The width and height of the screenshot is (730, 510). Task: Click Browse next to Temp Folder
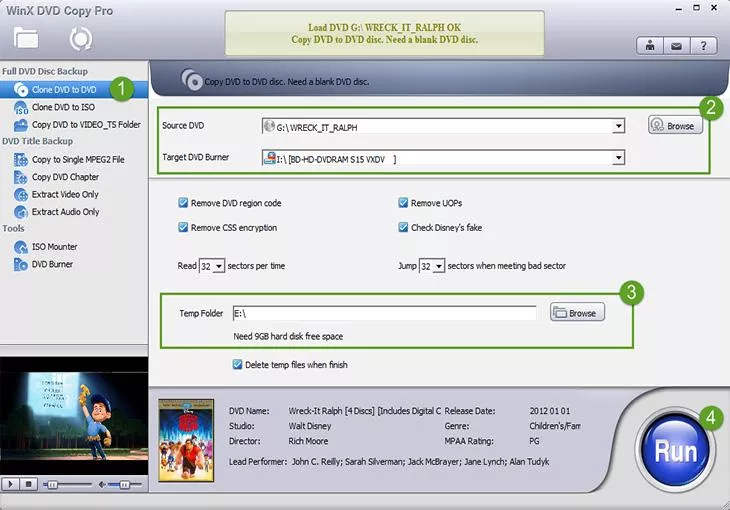[x=577, y=313]
